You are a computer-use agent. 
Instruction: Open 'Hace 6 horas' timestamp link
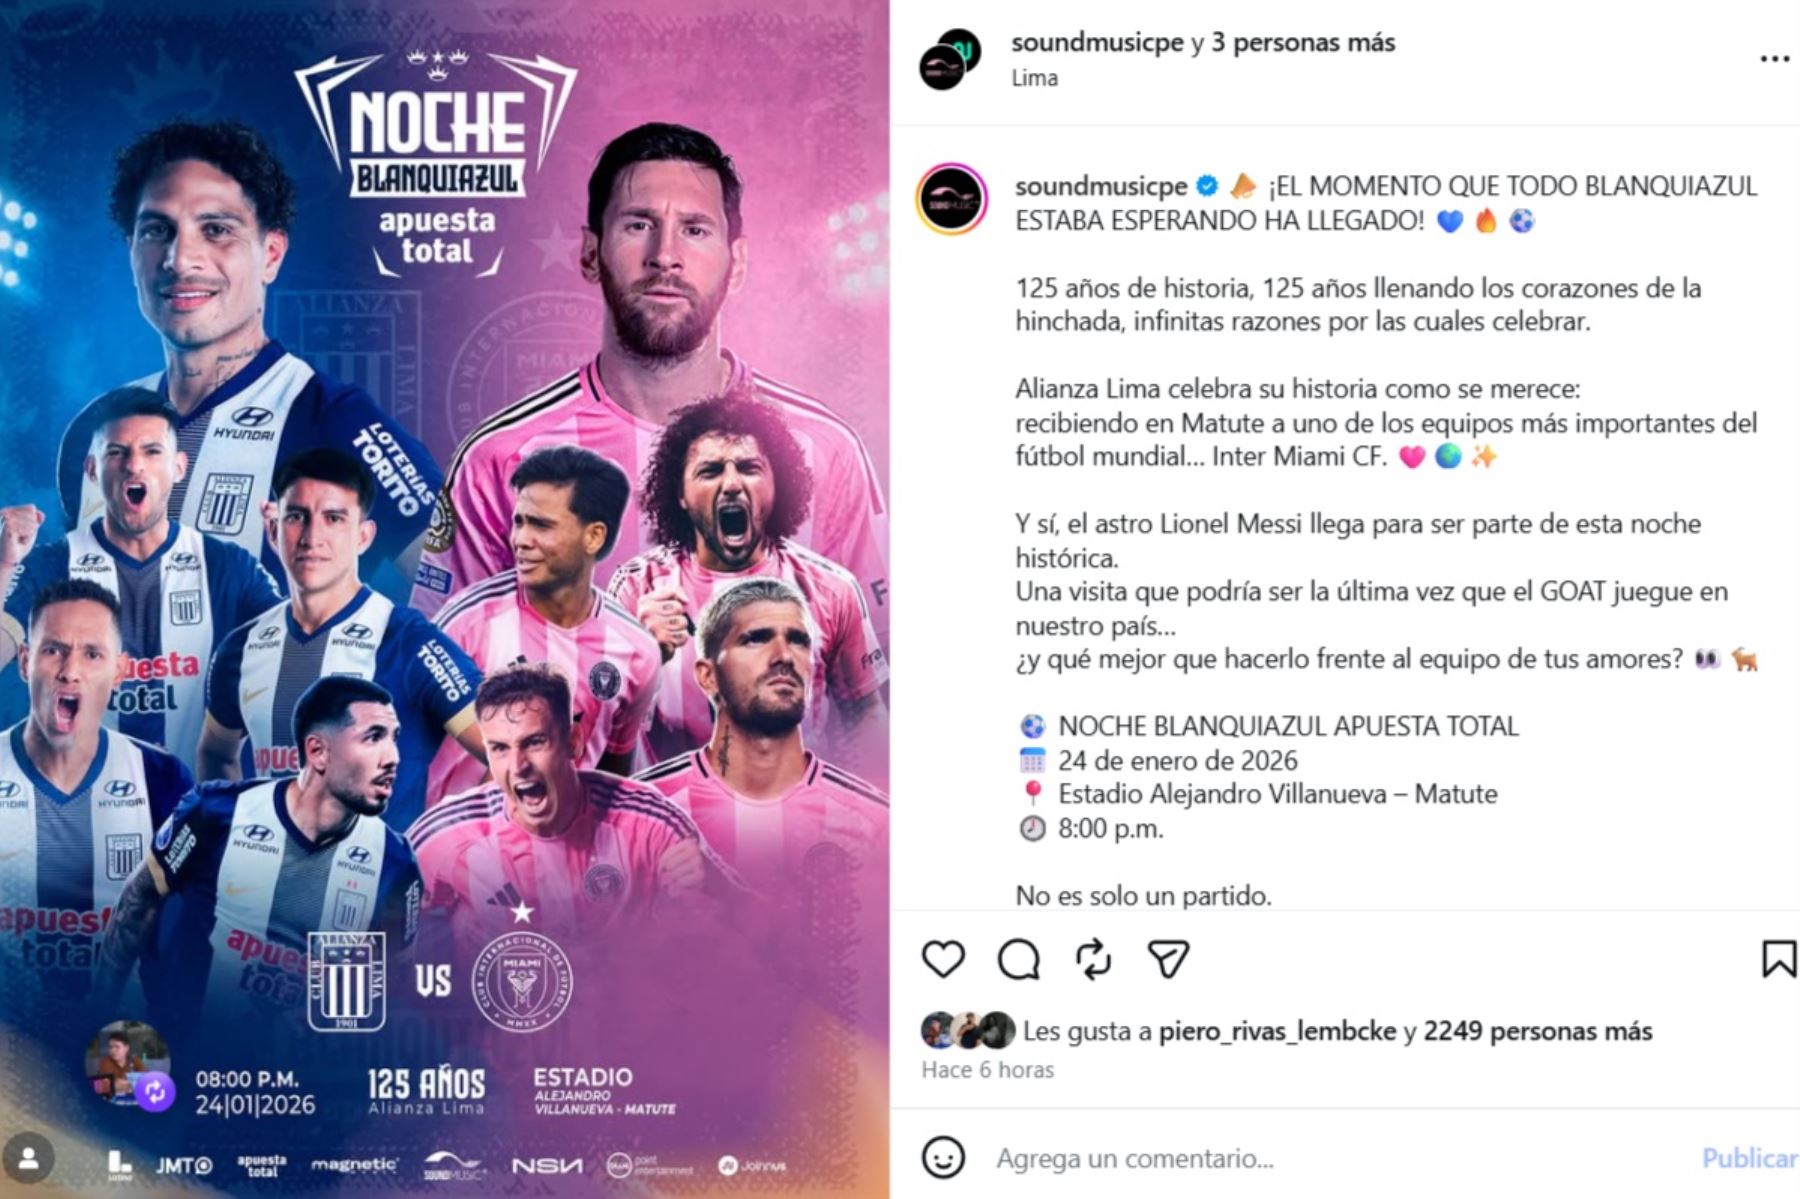coord(987,1070)
